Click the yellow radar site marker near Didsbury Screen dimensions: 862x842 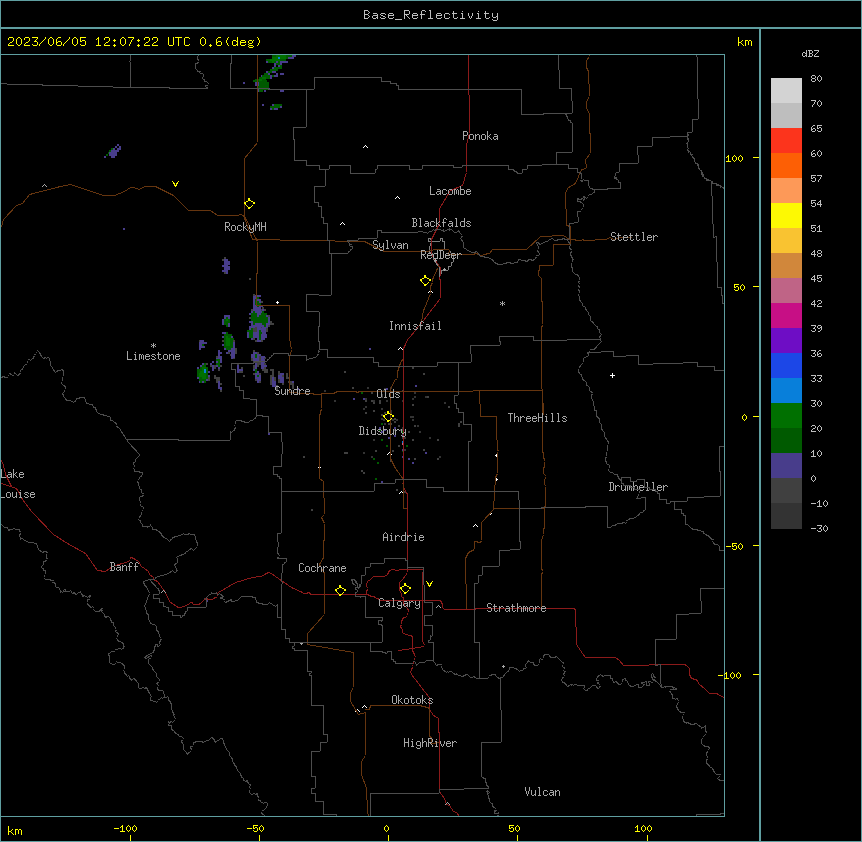388,417
